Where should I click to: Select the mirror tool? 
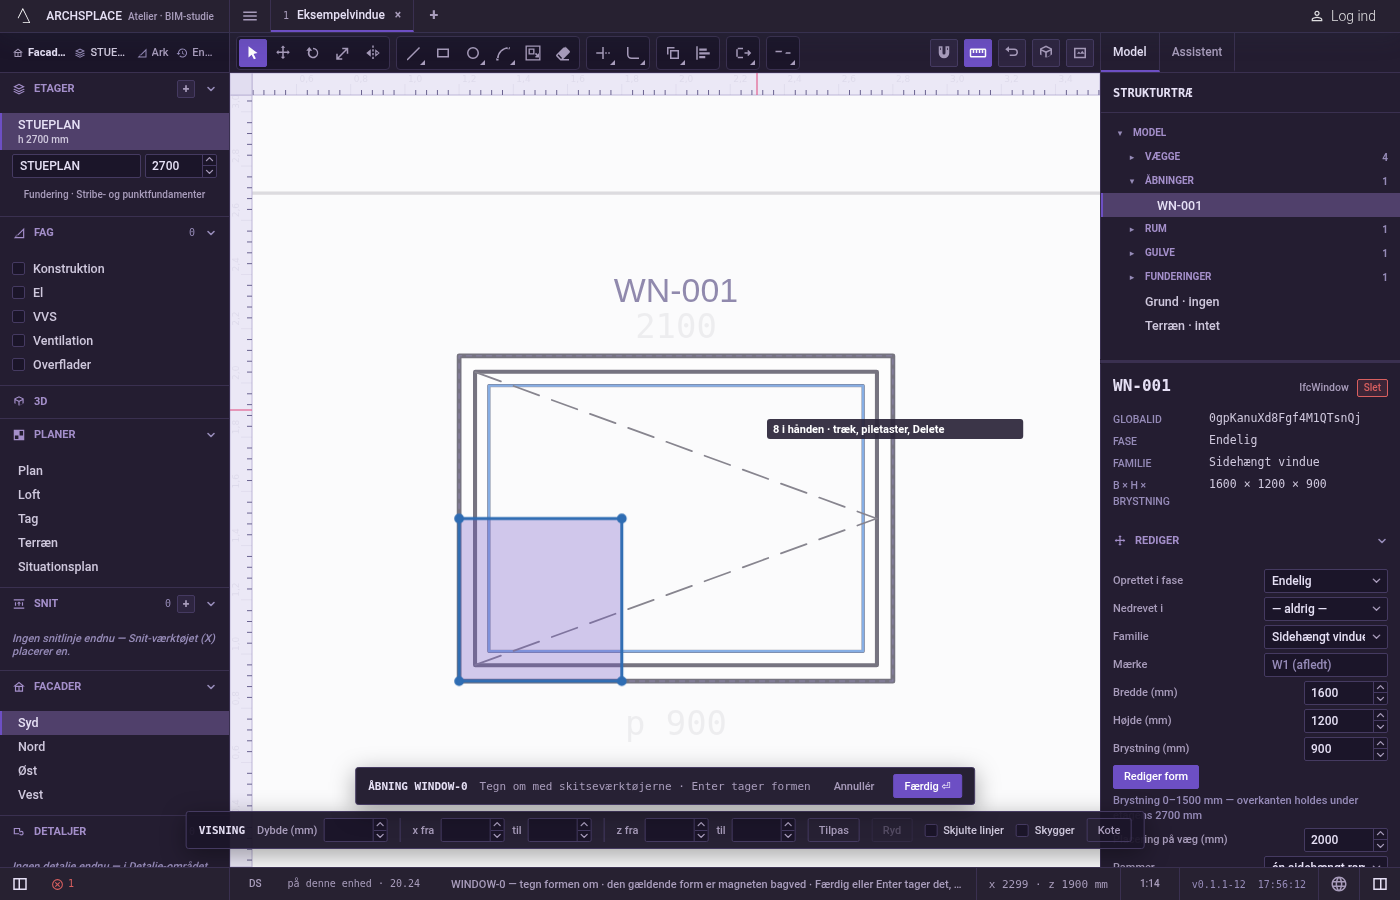point(373,53)
